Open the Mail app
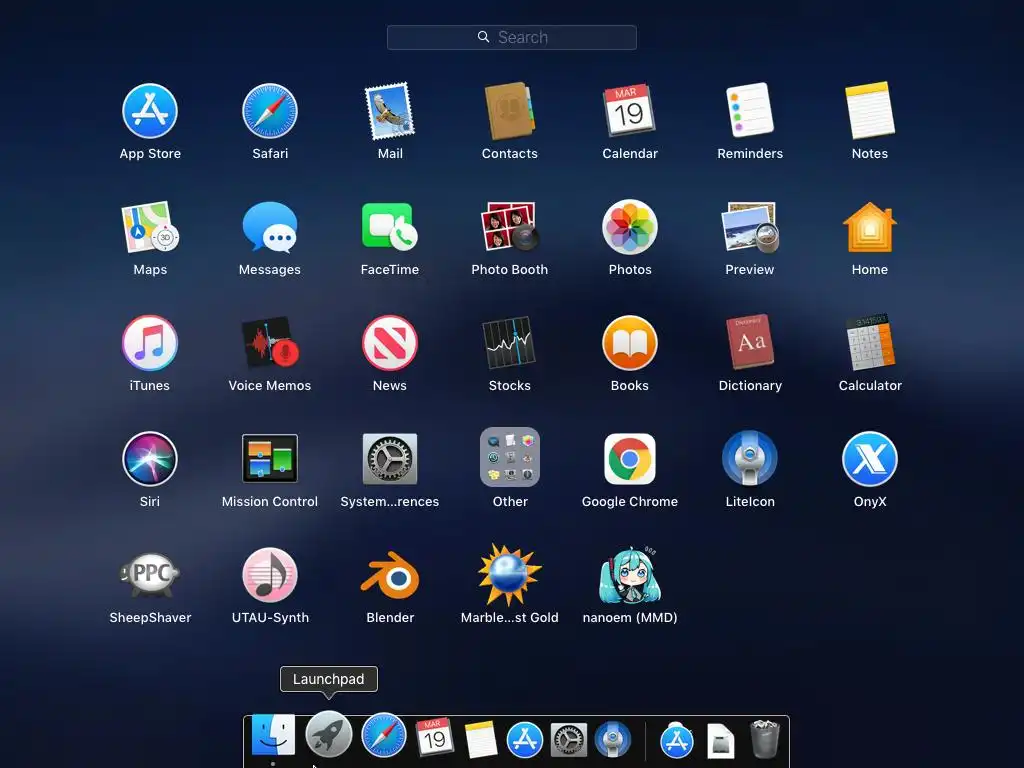 point(390,111)
